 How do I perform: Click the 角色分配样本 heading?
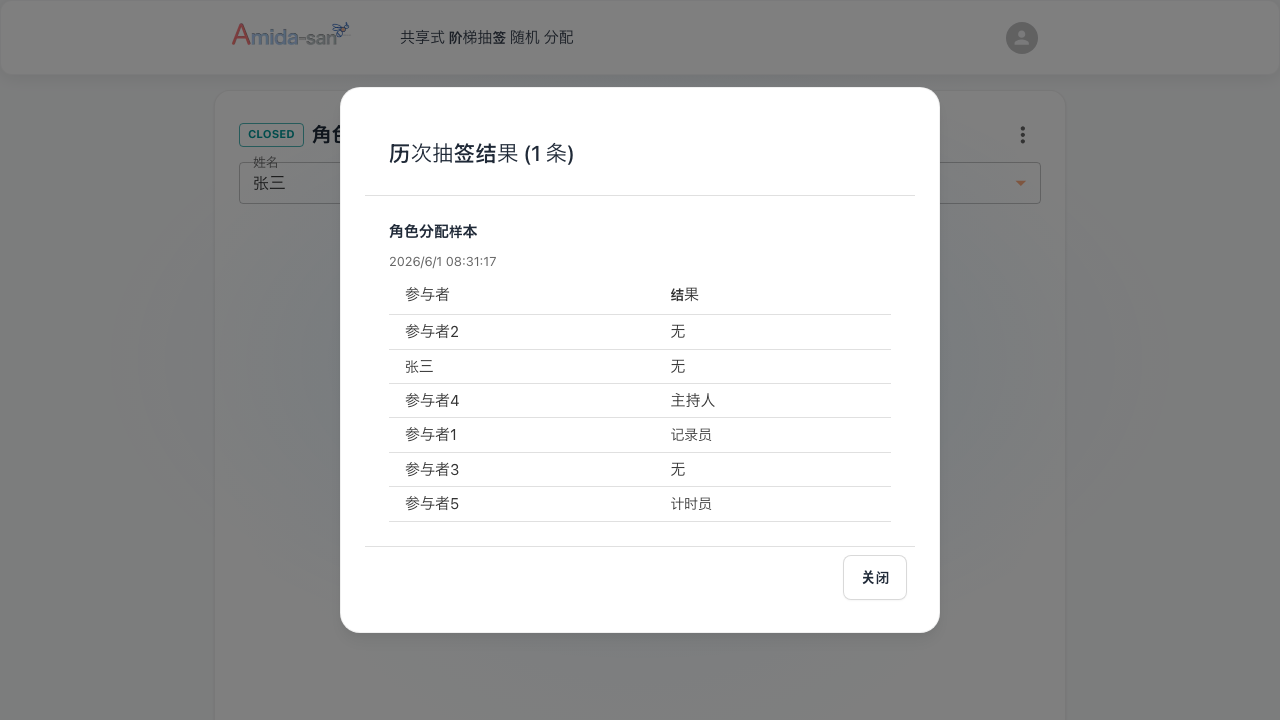tap(433, 231)
